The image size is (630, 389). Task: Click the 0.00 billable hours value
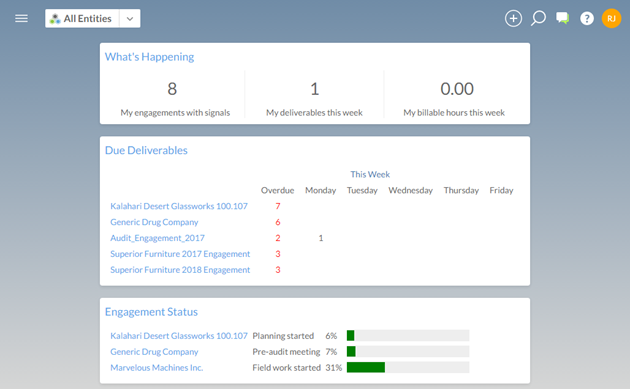click(x=457, y=89)
